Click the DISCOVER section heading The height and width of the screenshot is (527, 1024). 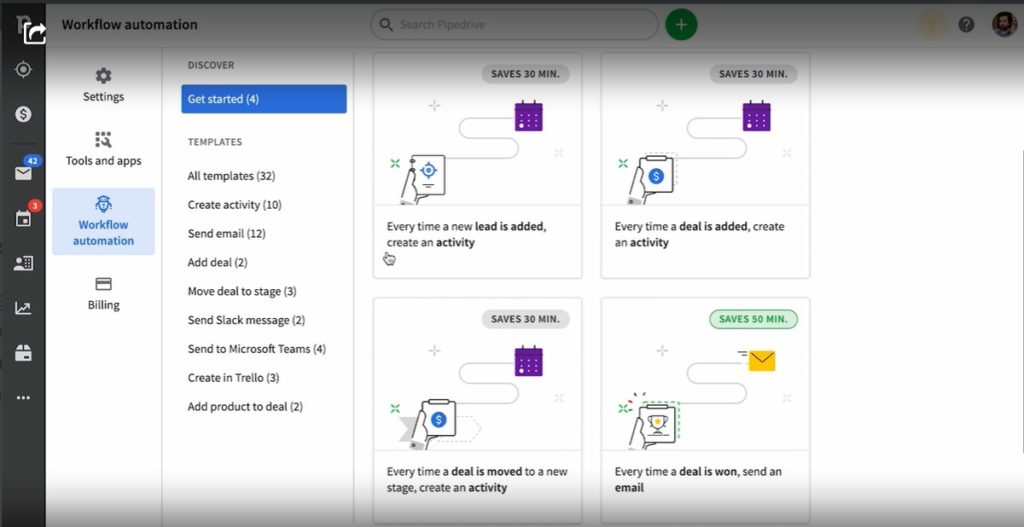coord(211,65)
